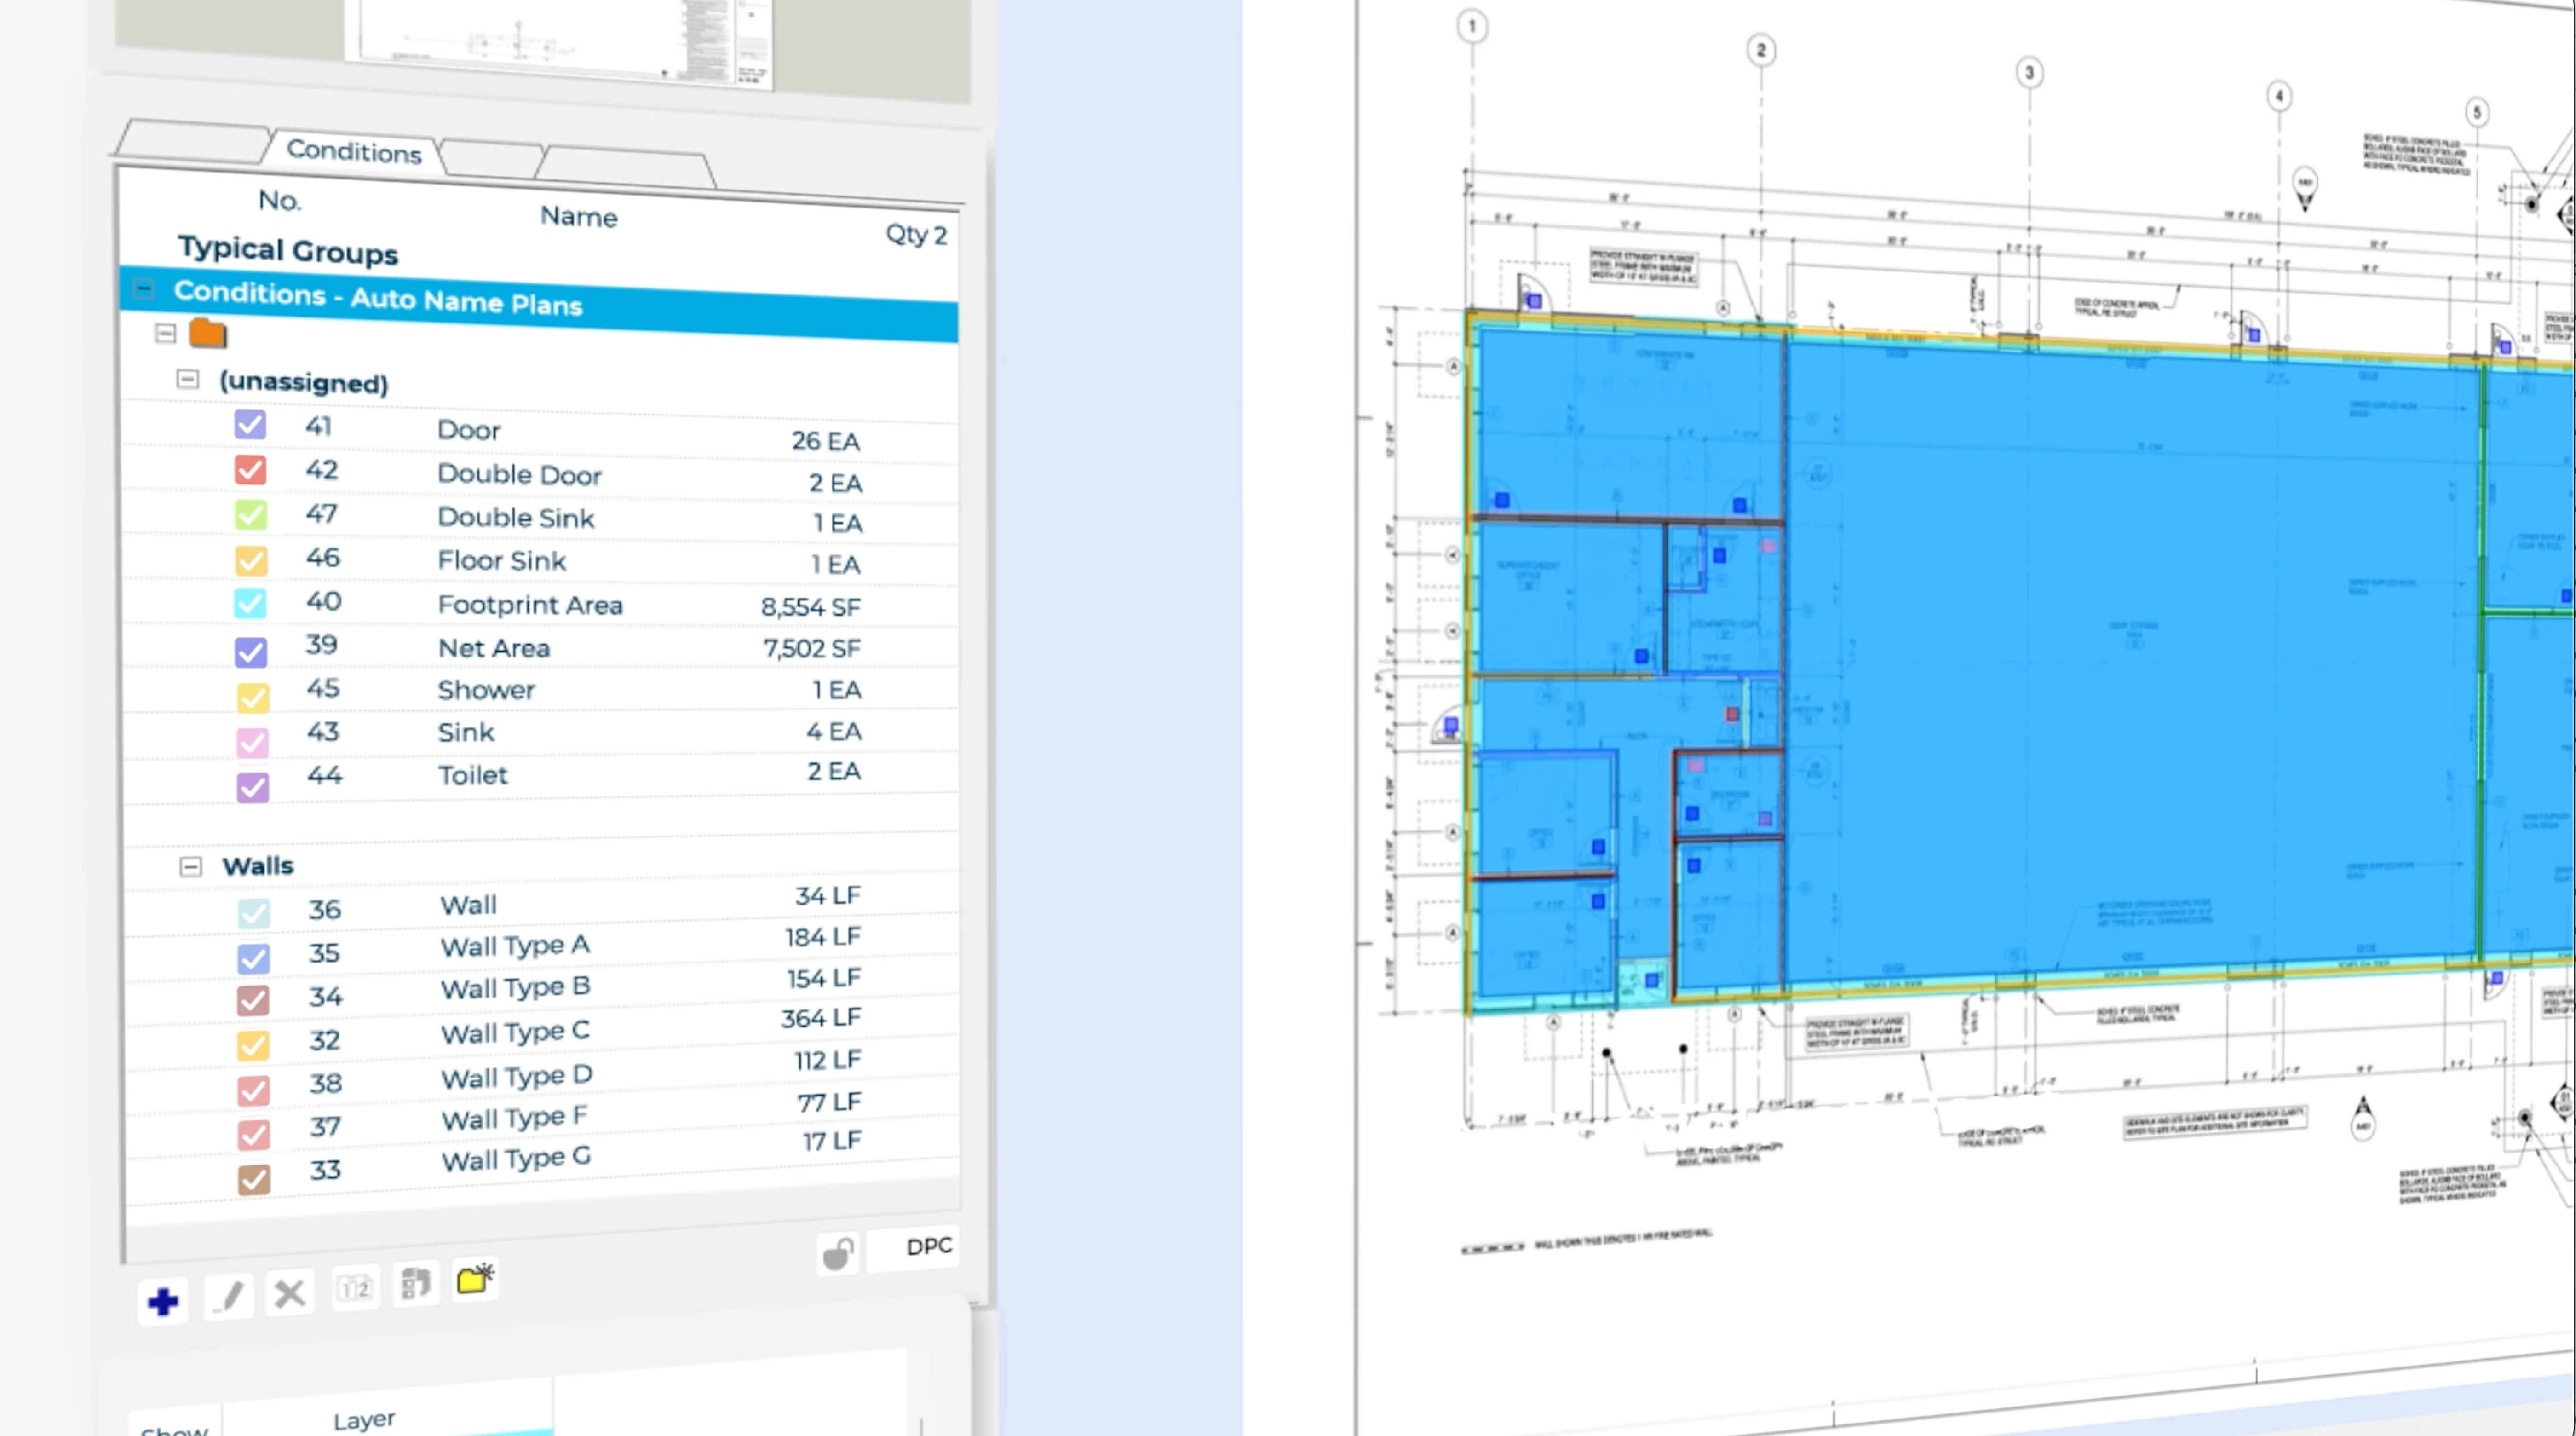Viewport: 2576px width, 1436px height.
Task: Collapse the (unassigned) group
Action: coord(187,379)
